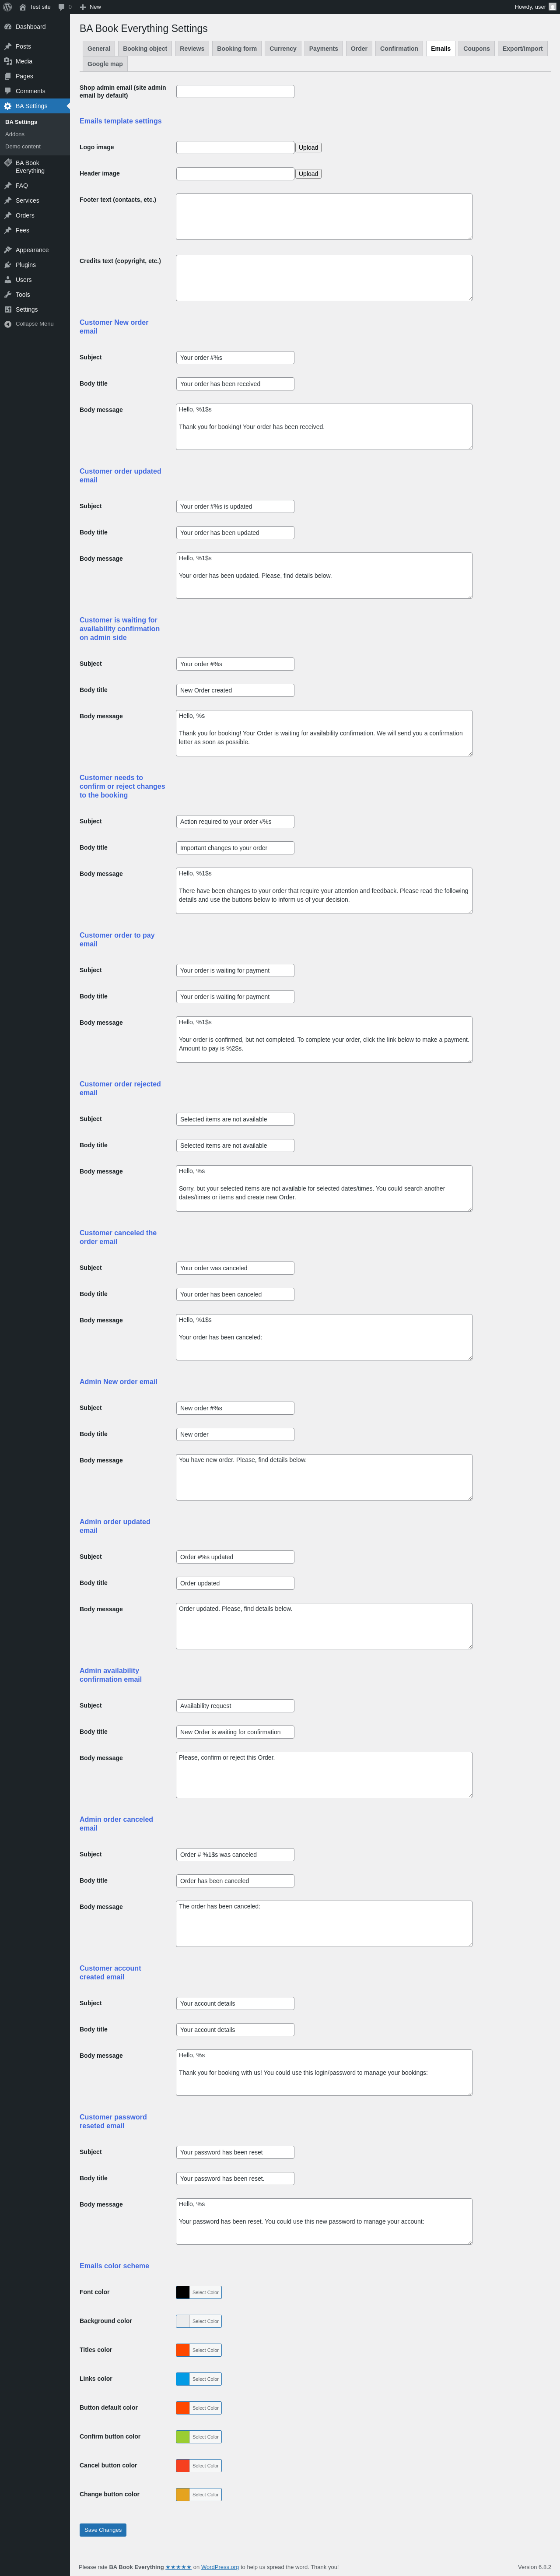
Task: Click the WordPress logo icon in admin bar
Action: click(x=8, y=7)
